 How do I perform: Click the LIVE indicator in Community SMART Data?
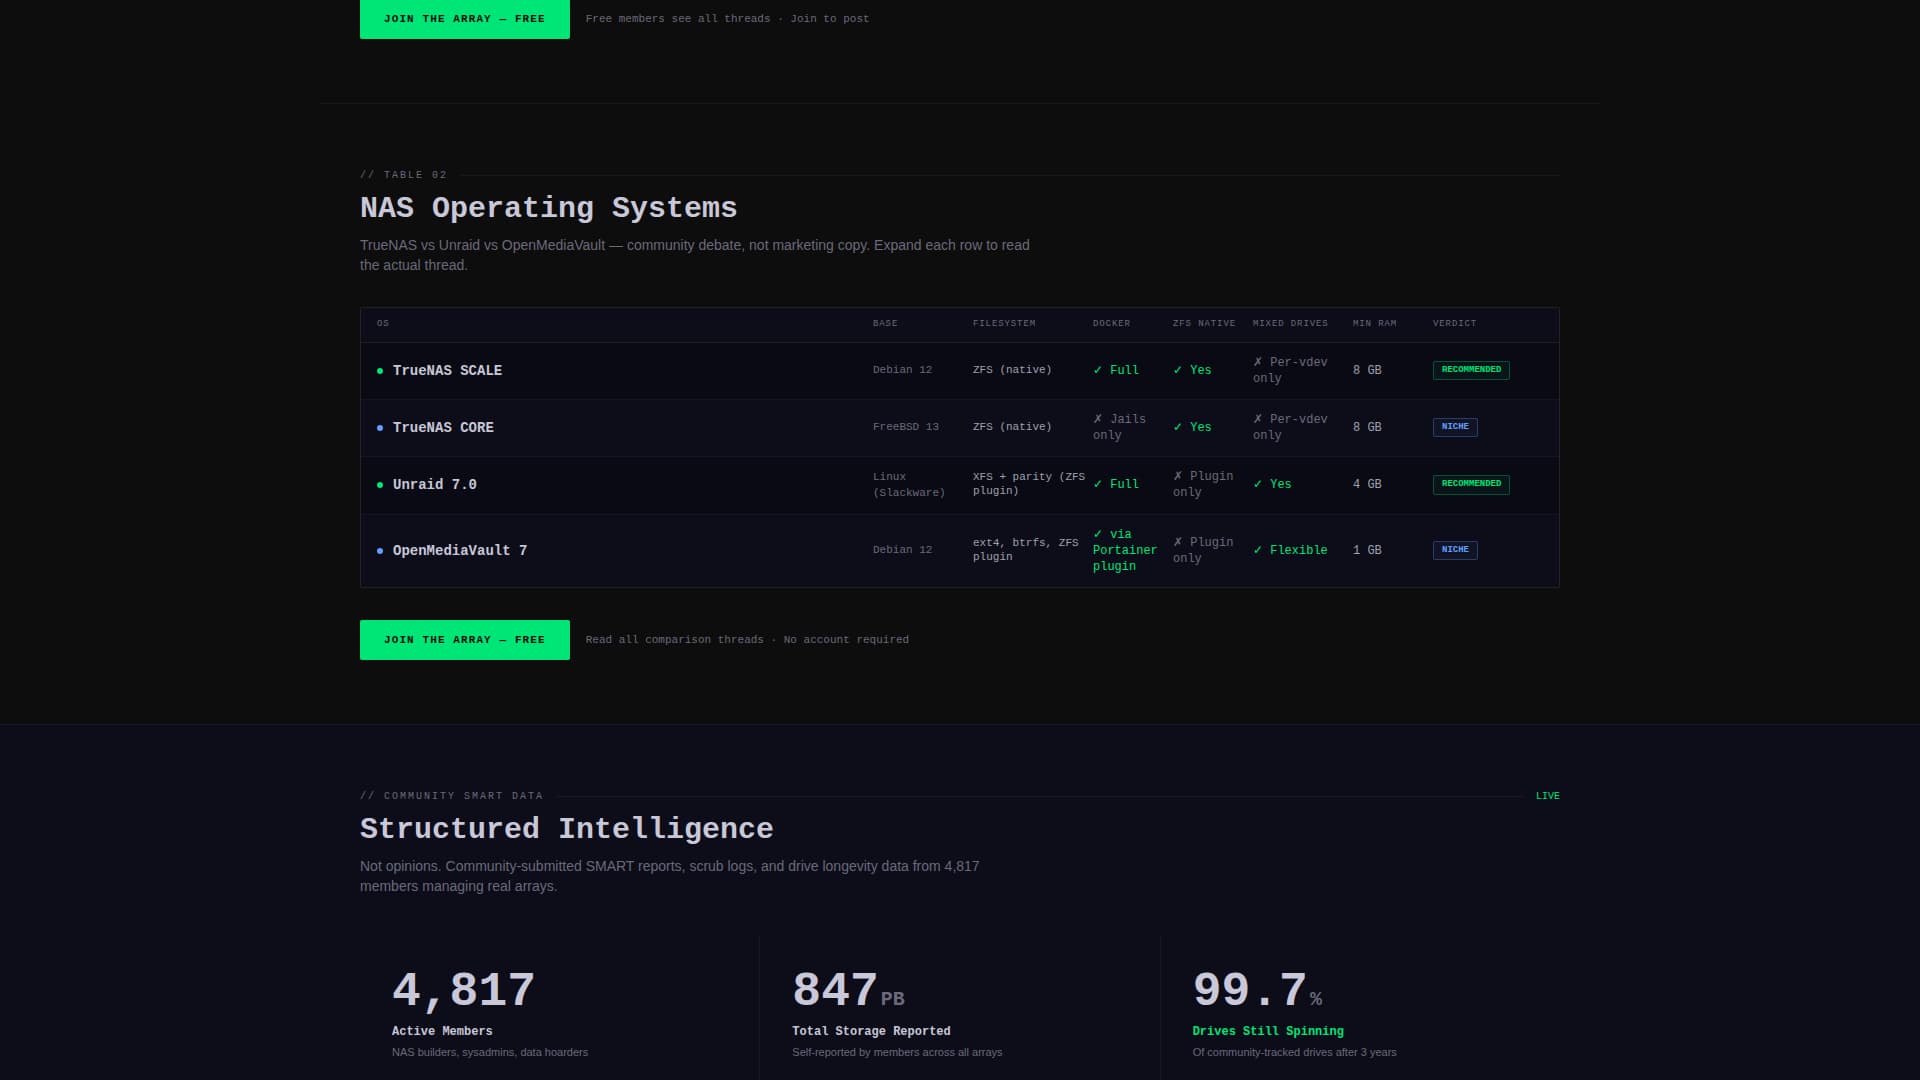coord(1547,796)
